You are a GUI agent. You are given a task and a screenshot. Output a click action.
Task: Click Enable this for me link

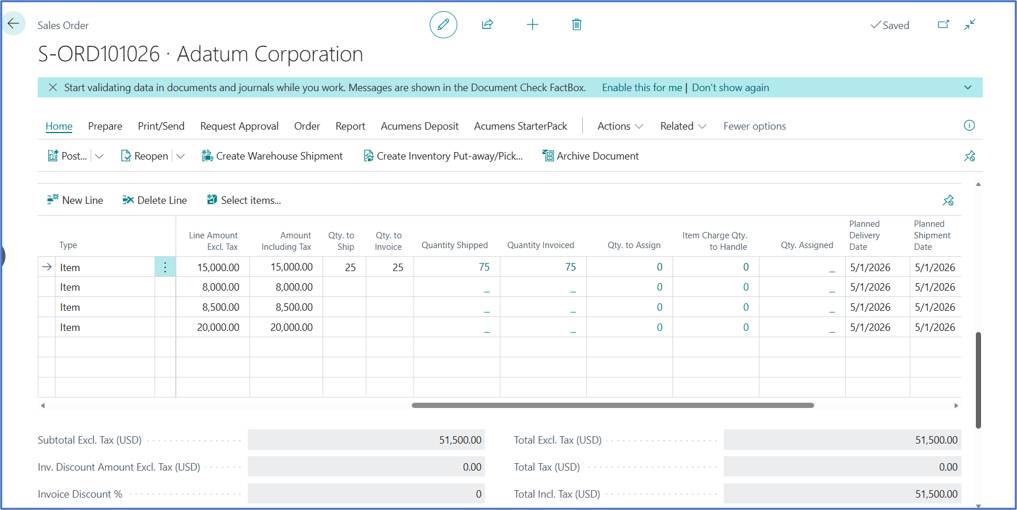coord(642,87)
